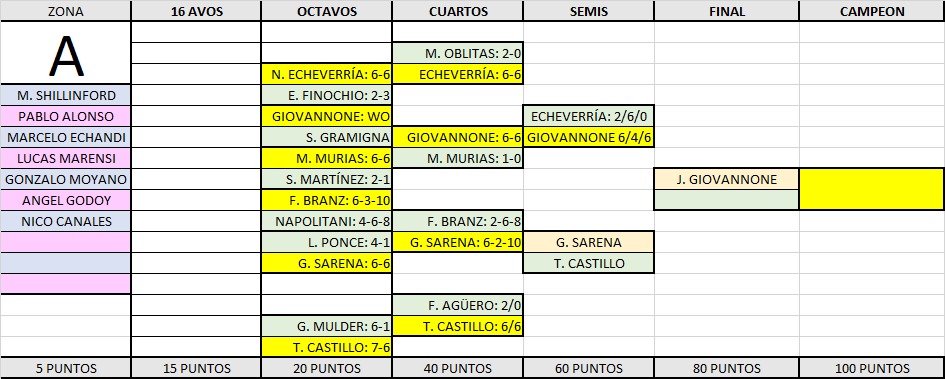Select the GONZALO MOYANO cell

point(66,179)
